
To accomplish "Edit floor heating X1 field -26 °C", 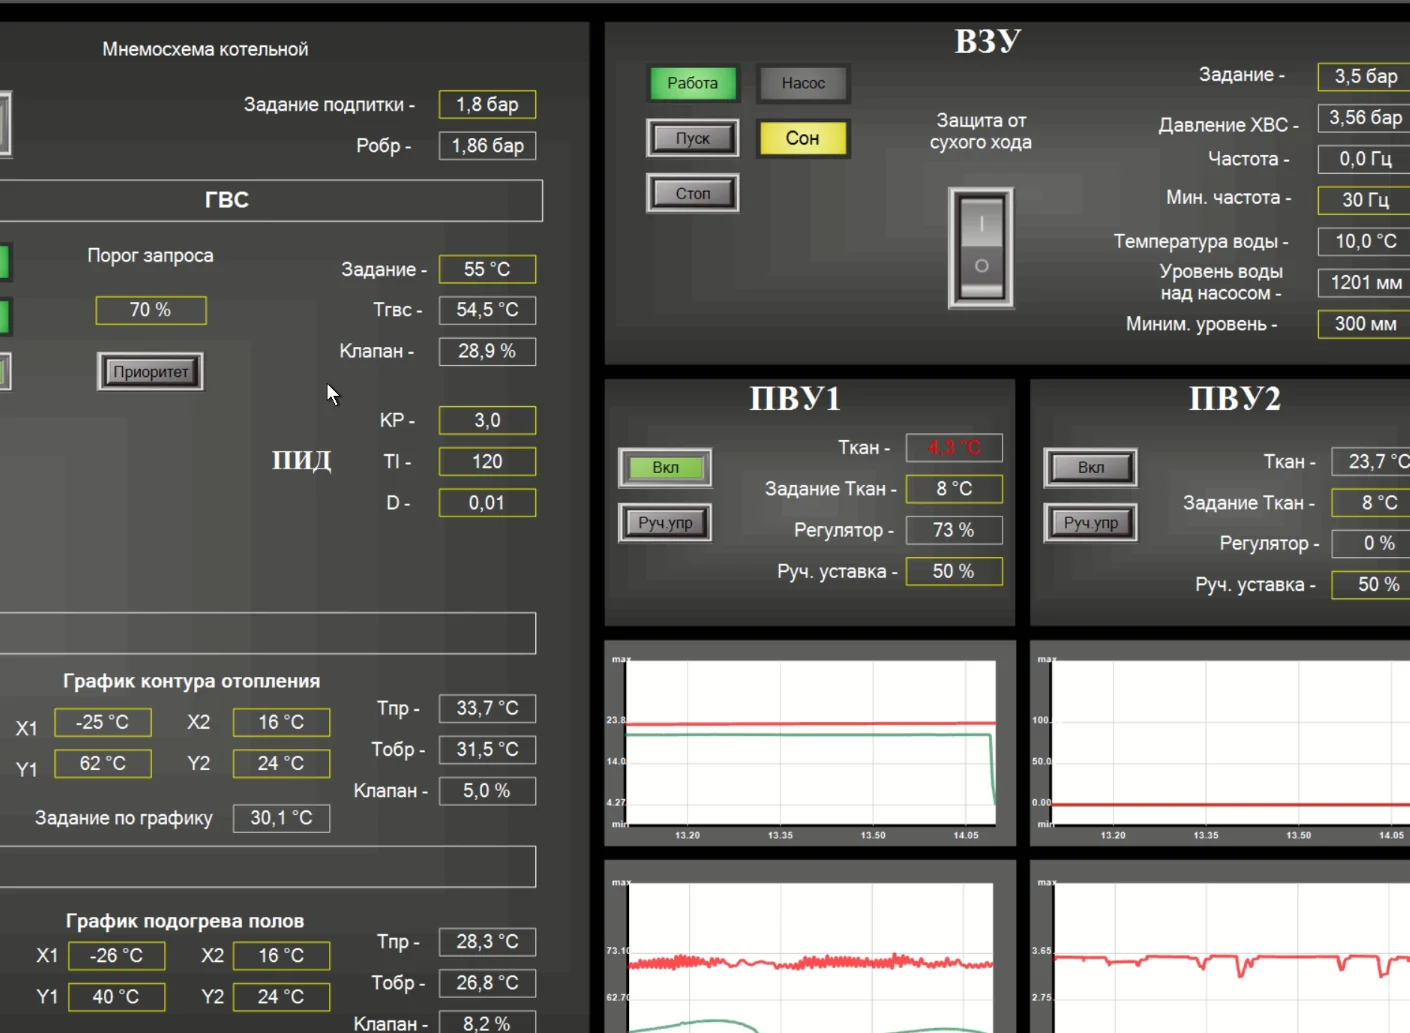I will (117, 955).
